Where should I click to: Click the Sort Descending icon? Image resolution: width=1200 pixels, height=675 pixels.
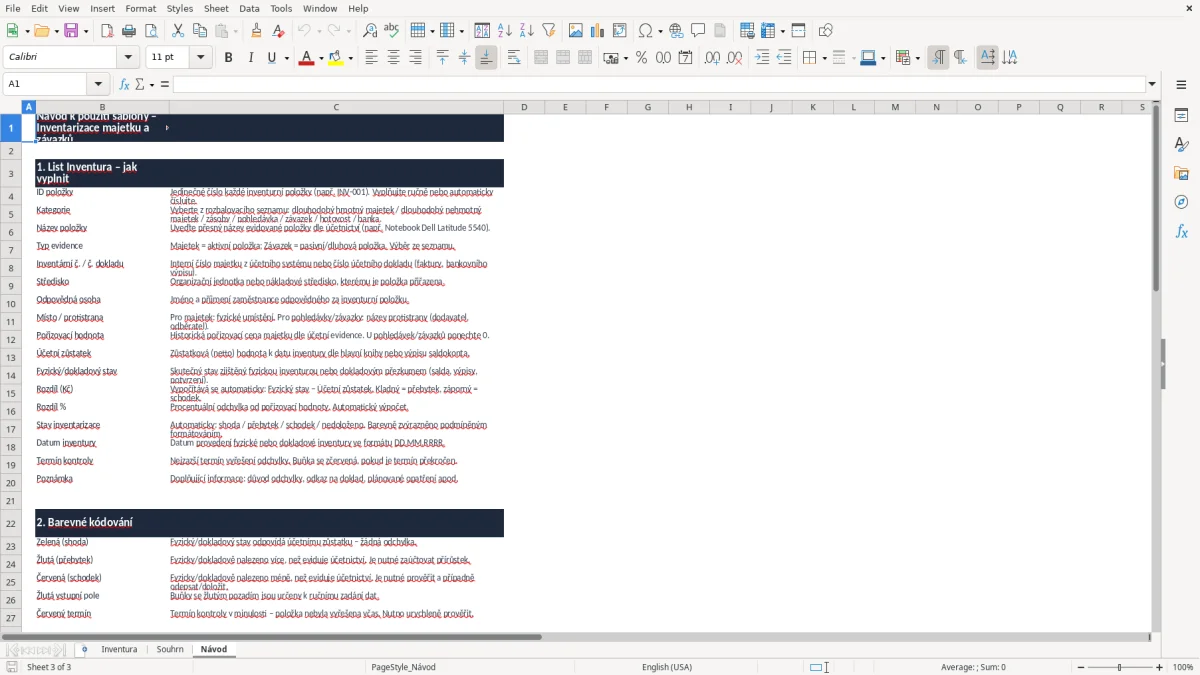point(527,31)
